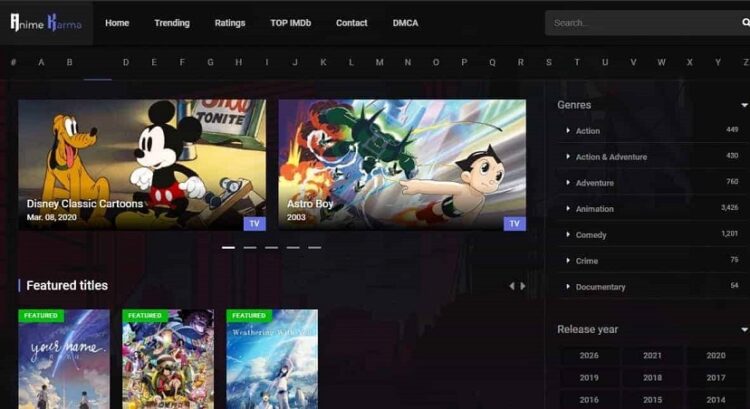Screen dimensions: 750x409
Task: Collapse the Genres section arrow
Action: coord(744,105)
